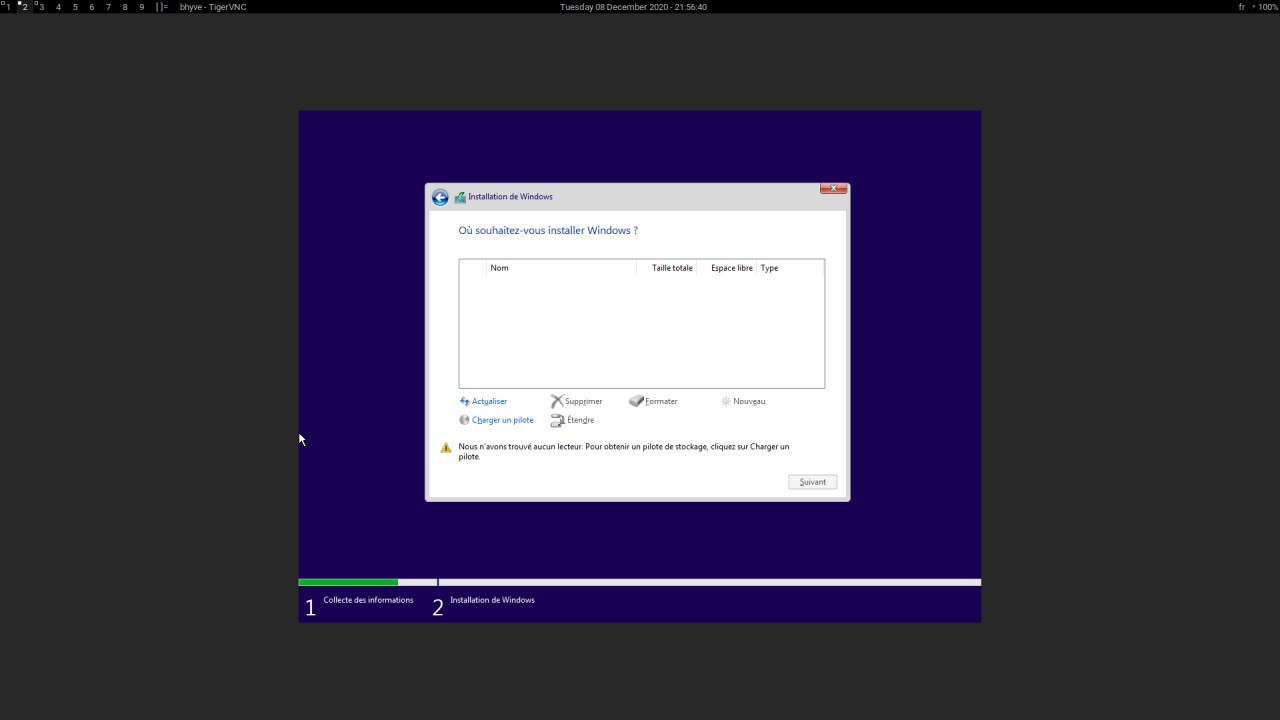Viewport: 1280px width, 720px height.
Task: Open Charger un pilote to load a driver
Action: [496, 420]
